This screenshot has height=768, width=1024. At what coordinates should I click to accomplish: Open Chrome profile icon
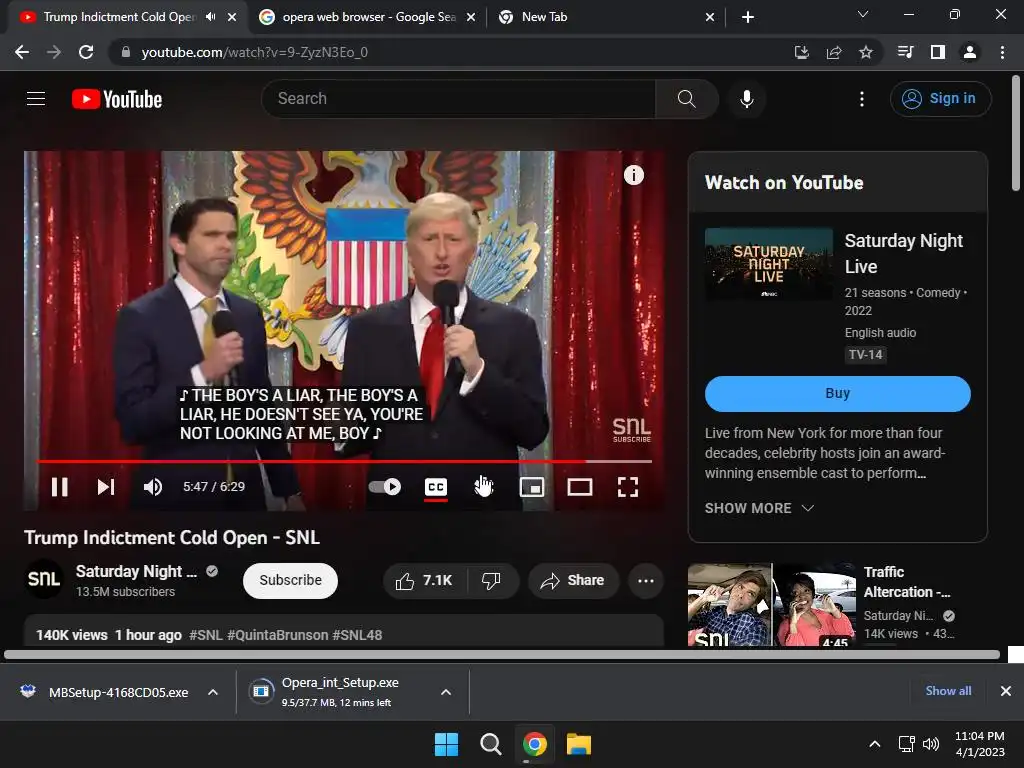[x=970, y=52]
